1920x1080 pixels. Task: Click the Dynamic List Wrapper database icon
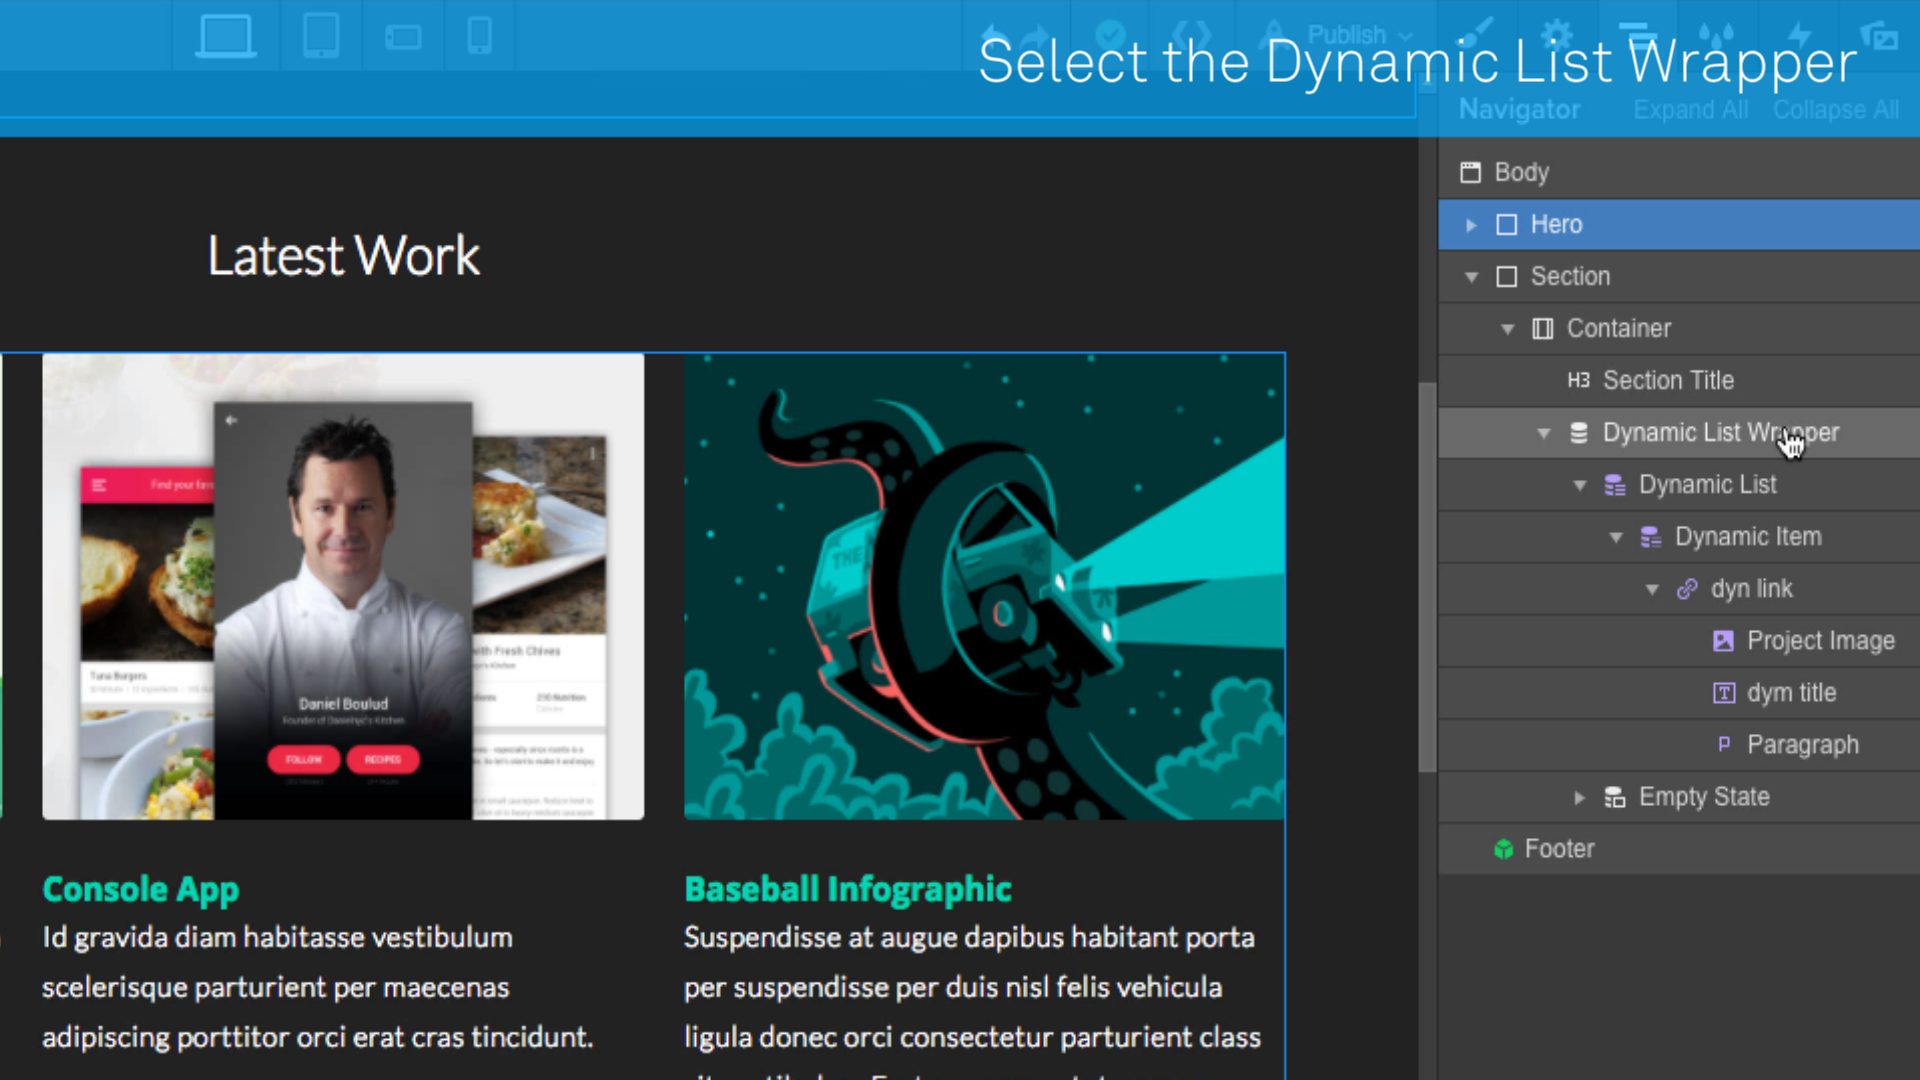pos(1578,432)
